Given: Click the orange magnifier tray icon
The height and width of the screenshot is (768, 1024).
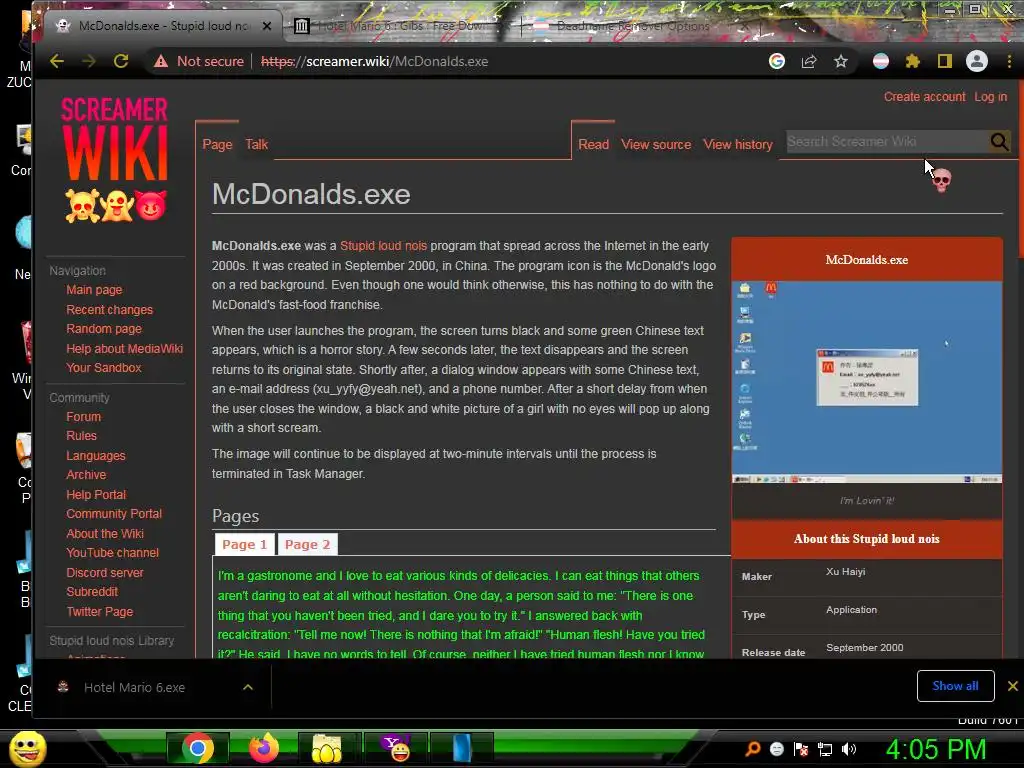Looking at the screenshot, I should point(752,749).
